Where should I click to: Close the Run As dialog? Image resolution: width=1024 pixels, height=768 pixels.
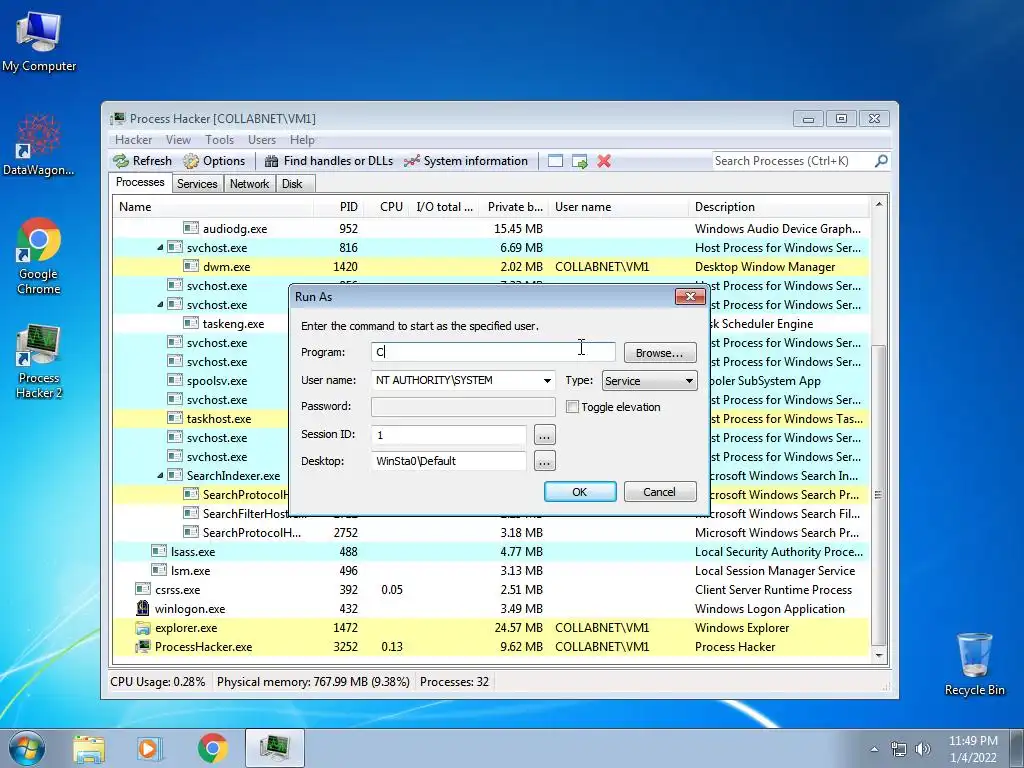tap(690, 296)
